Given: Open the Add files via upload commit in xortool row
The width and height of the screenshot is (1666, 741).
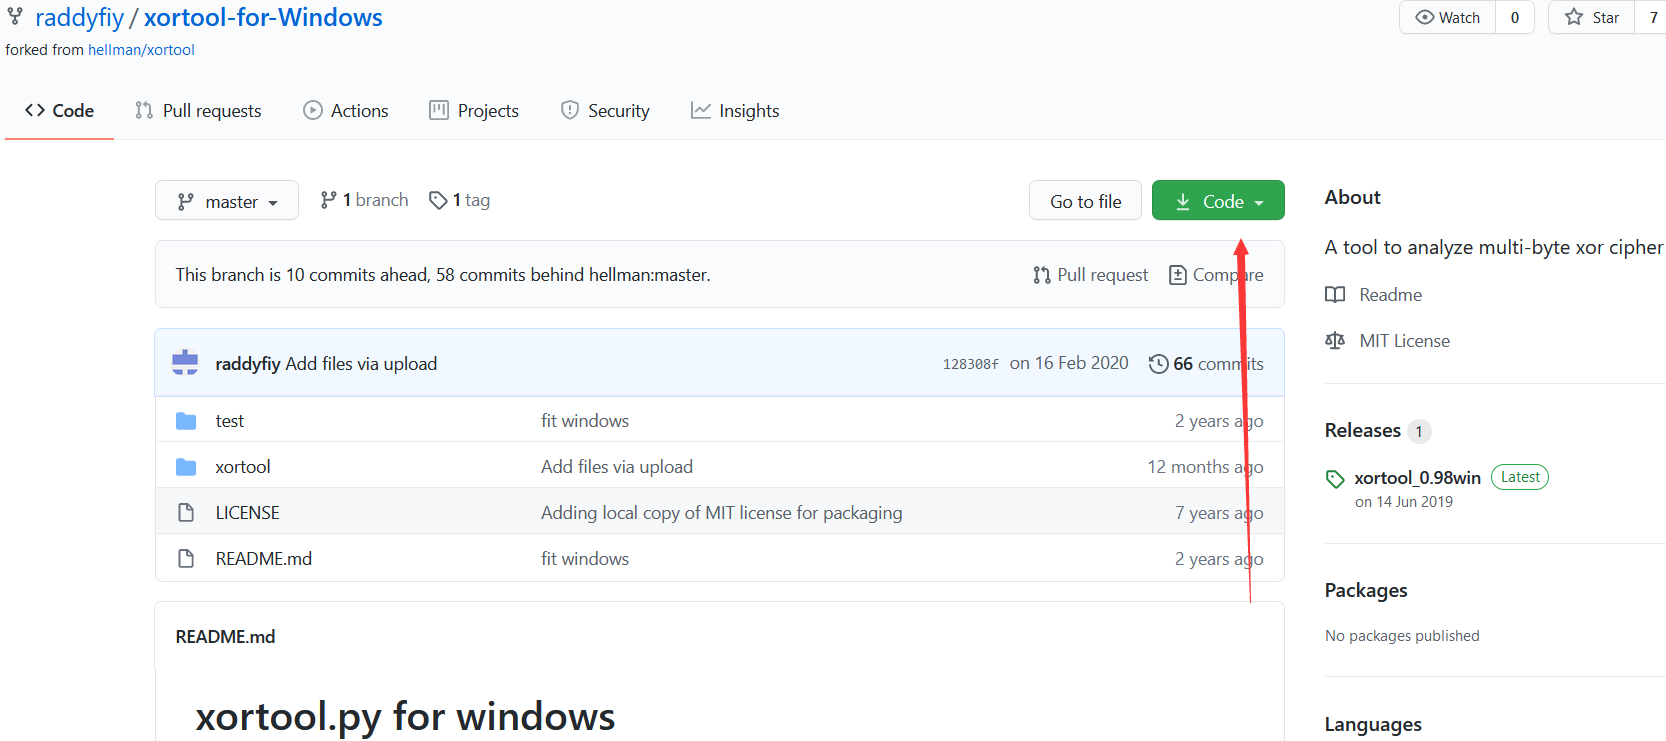Looking at the screenshot, I should [617, 467].
